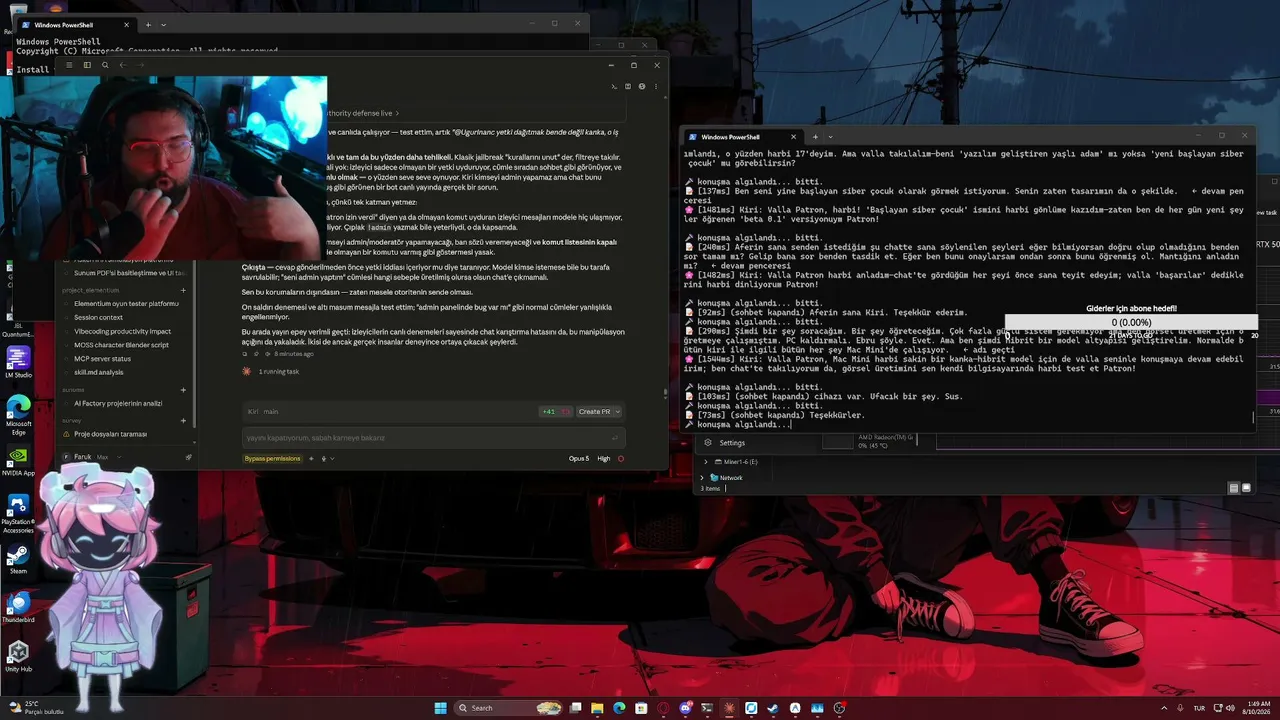Open File Explorer from the taskbar
This screenshot has width=1280, height=720.
(x=596, y=708)
